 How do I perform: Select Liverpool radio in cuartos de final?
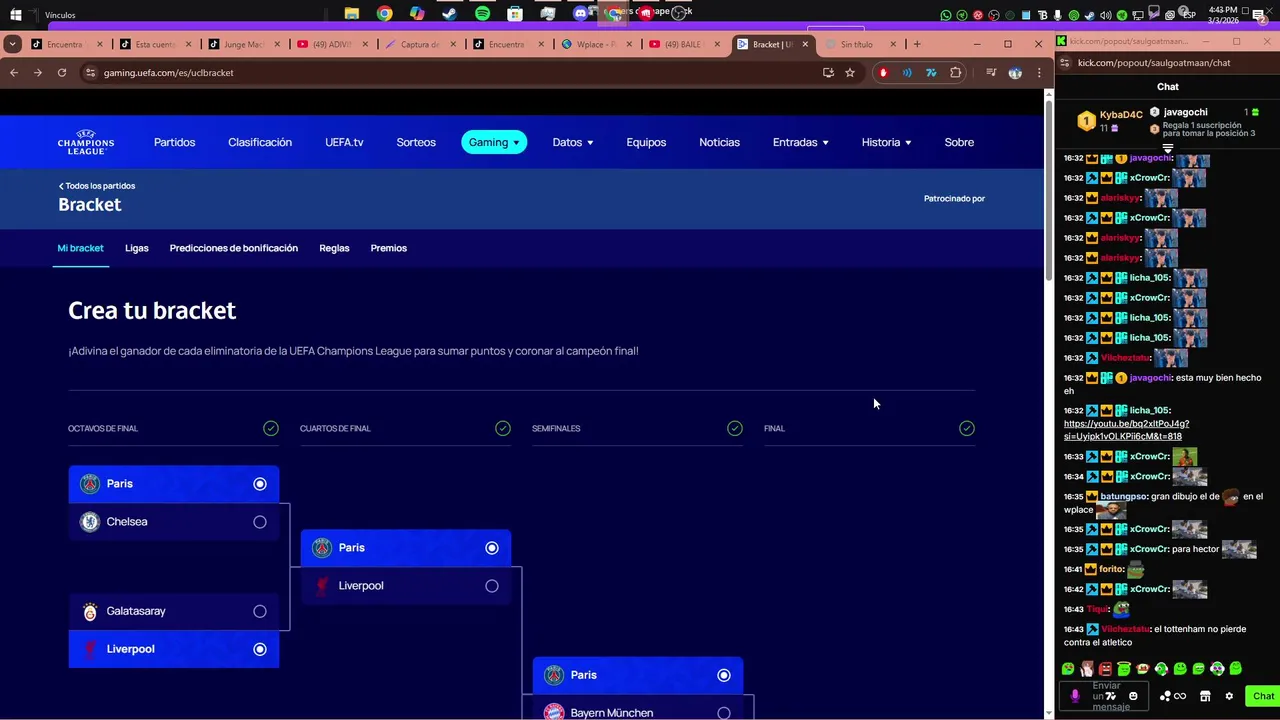[x=492, y=586]
